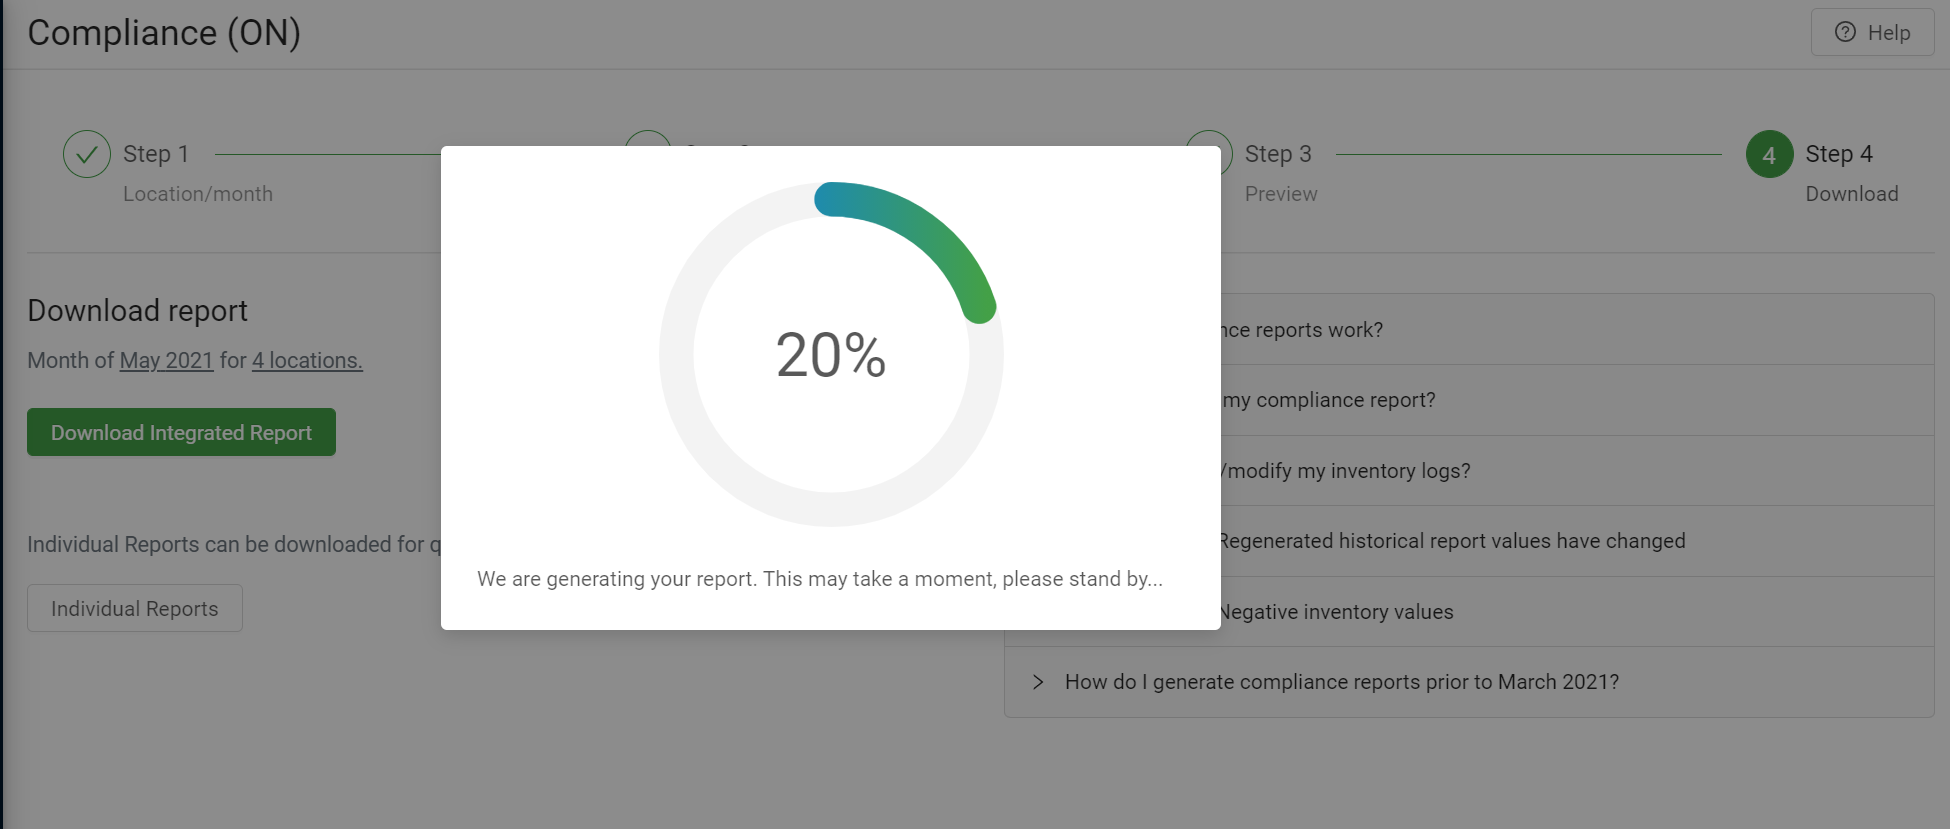
Task: Click the Step 1 checkmark circle
Action: pyautogui.click(x=87, y=154)
